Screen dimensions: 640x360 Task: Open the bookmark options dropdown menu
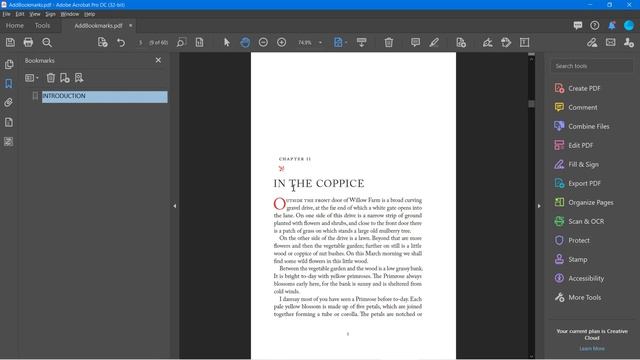pos(31,78)
